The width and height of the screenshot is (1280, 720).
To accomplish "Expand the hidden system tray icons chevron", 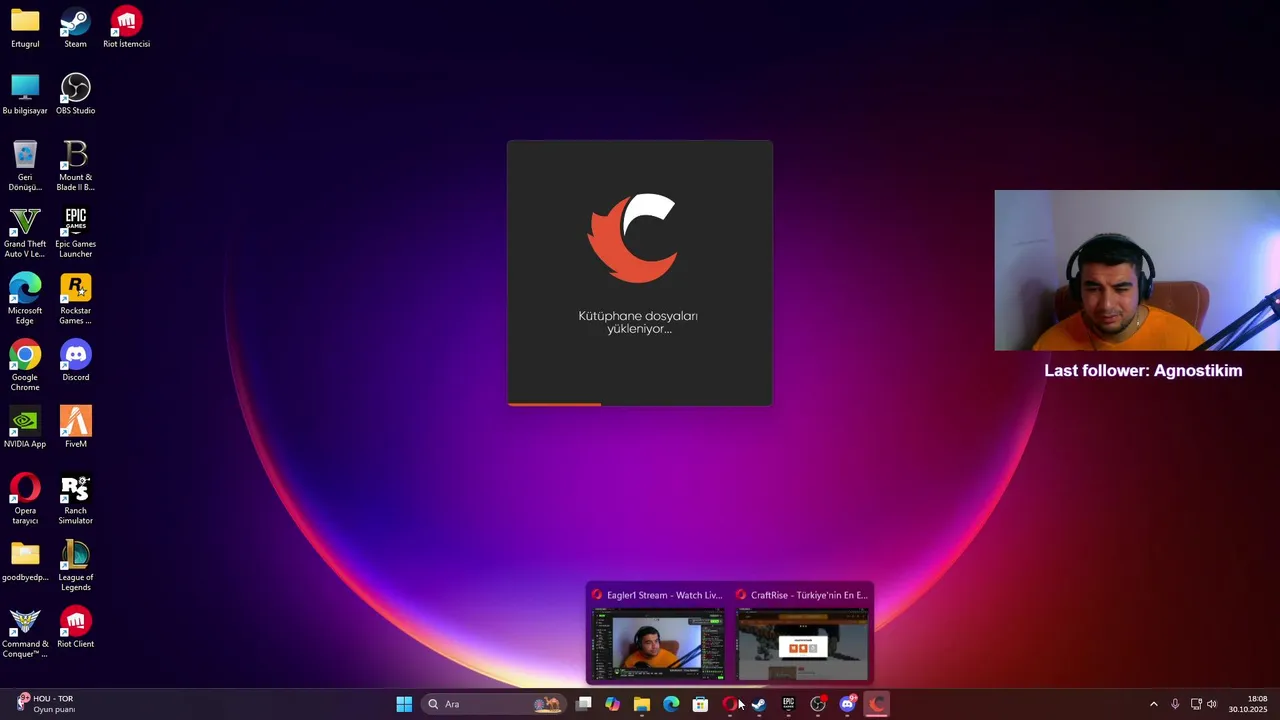I will click(x=1153, y=704).
